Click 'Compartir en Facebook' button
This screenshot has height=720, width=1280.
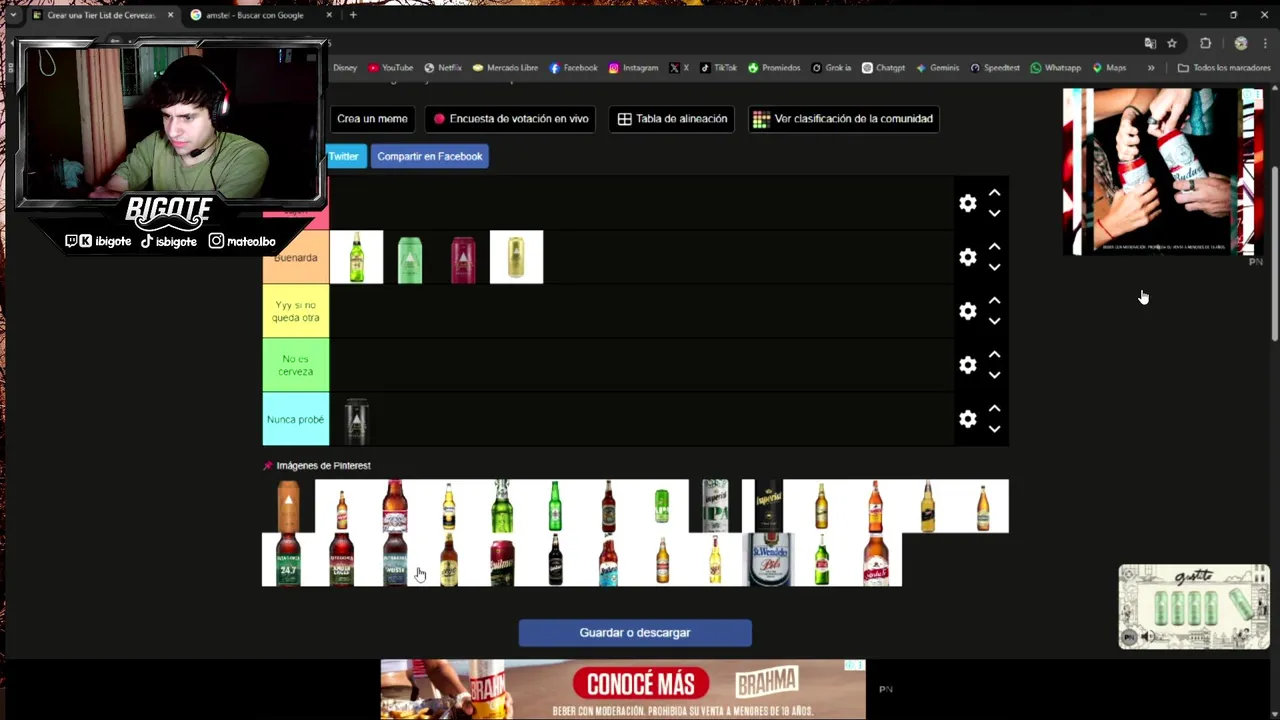430,156
